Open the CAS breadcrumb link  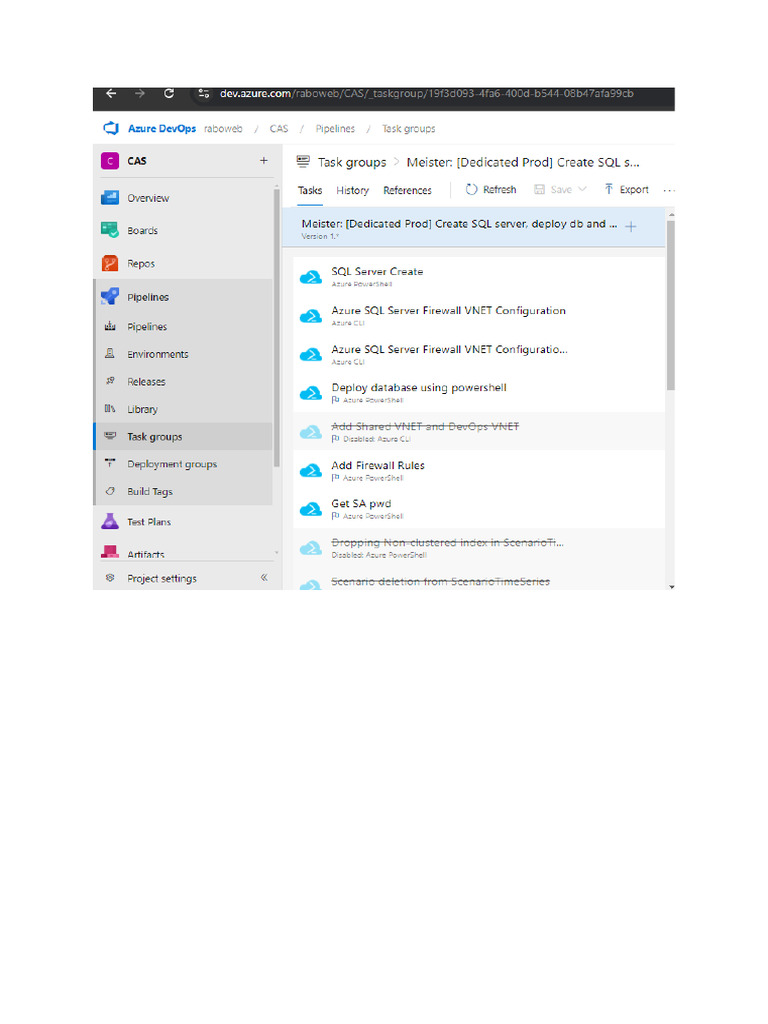(279, 129)
